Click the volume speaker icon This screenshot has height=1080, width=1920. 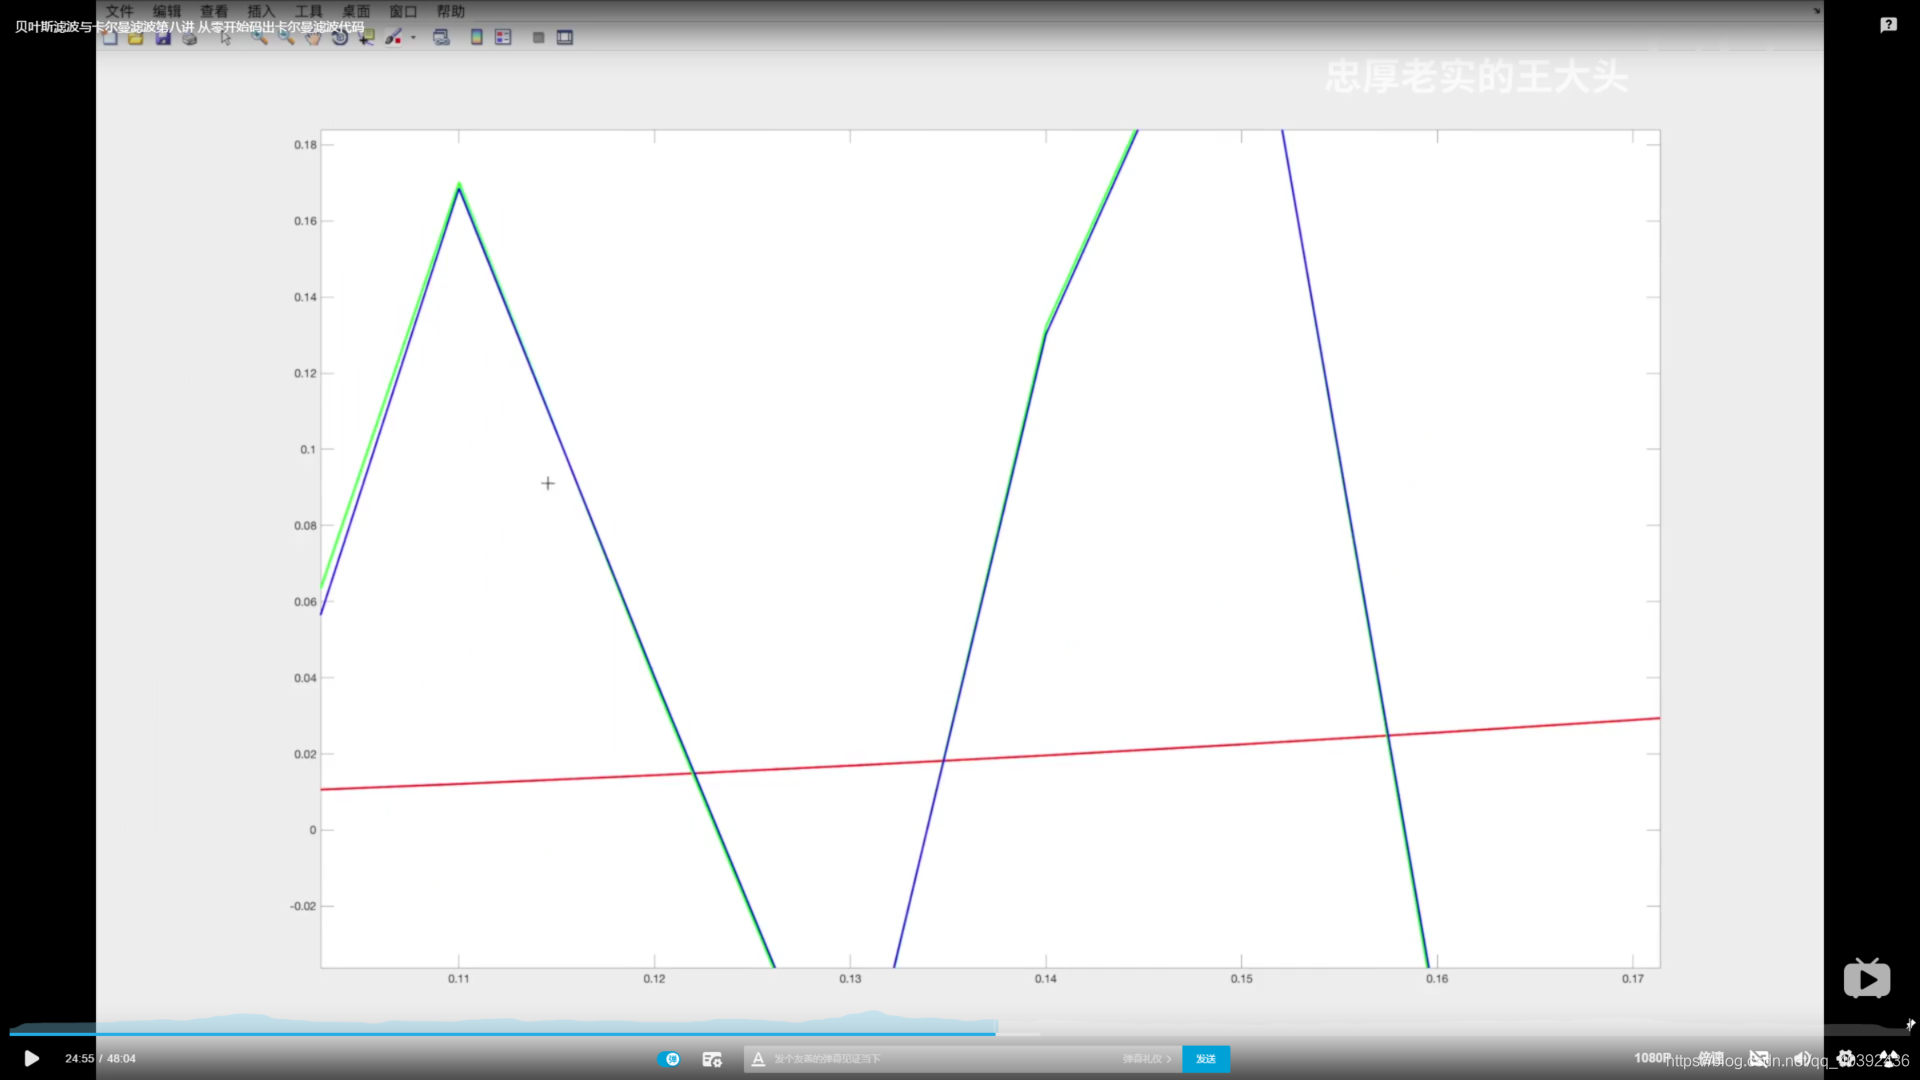pyautogui.click(x=1802, y=1058)
